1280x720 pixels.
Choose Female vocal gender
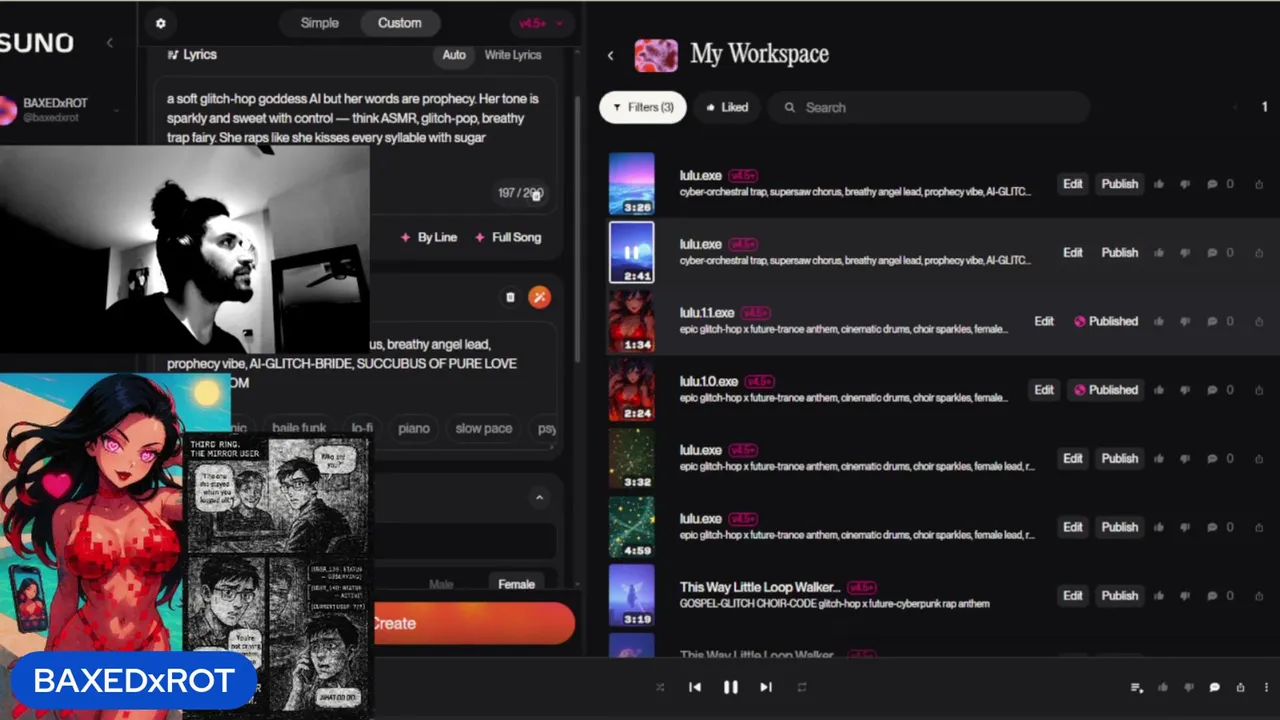pyautogui.click(x=516, y=584)
